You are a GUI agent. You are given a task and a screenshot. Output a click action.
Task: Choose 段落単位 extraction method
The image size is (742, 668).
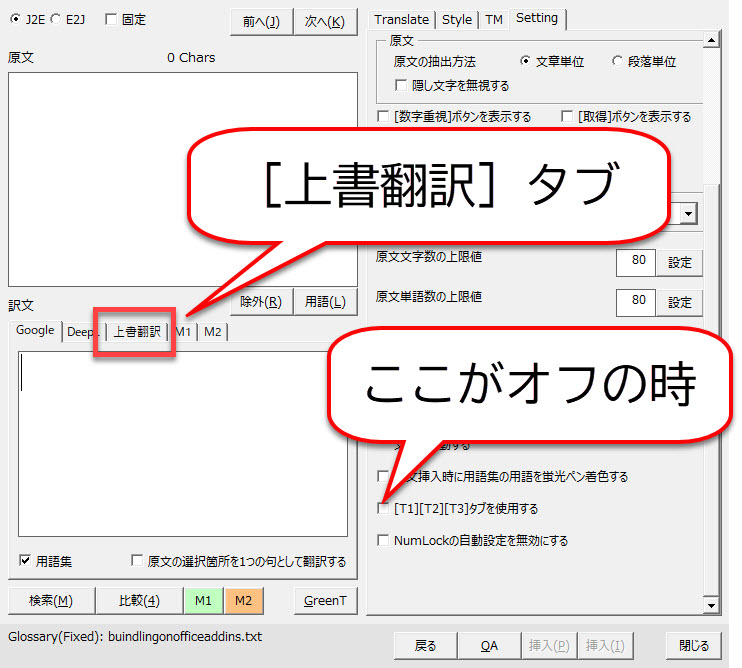[x=617, y=61]
